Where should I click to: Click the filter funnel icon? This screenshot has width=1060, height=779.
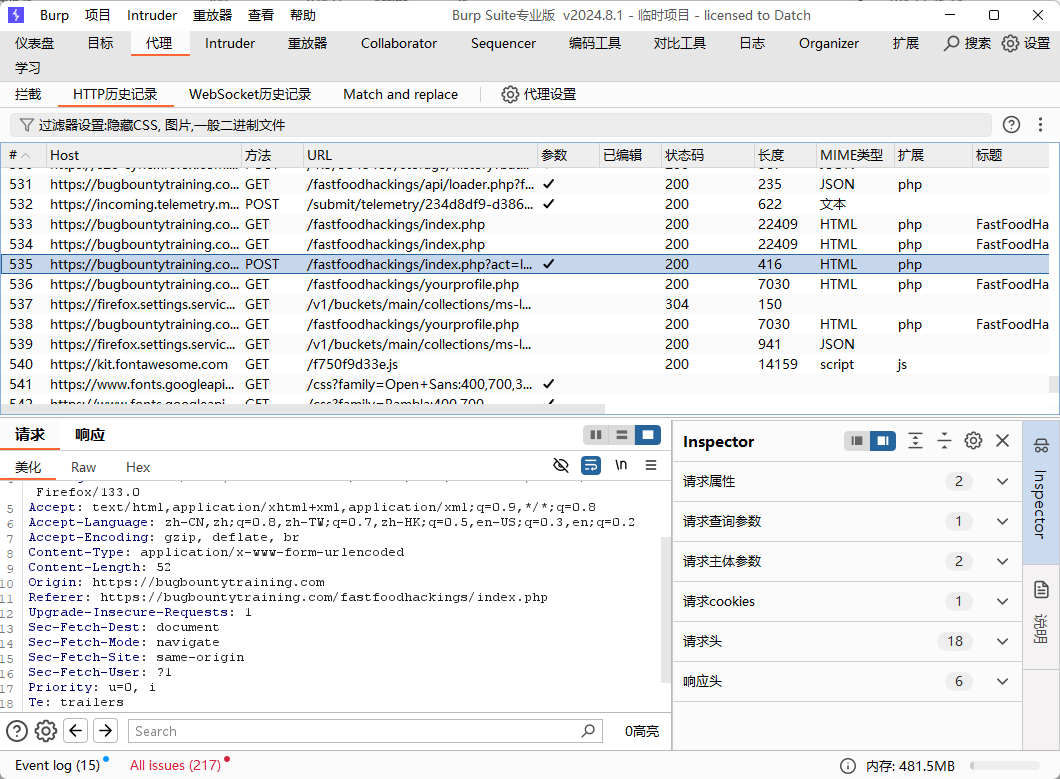(x=26, y=125)
